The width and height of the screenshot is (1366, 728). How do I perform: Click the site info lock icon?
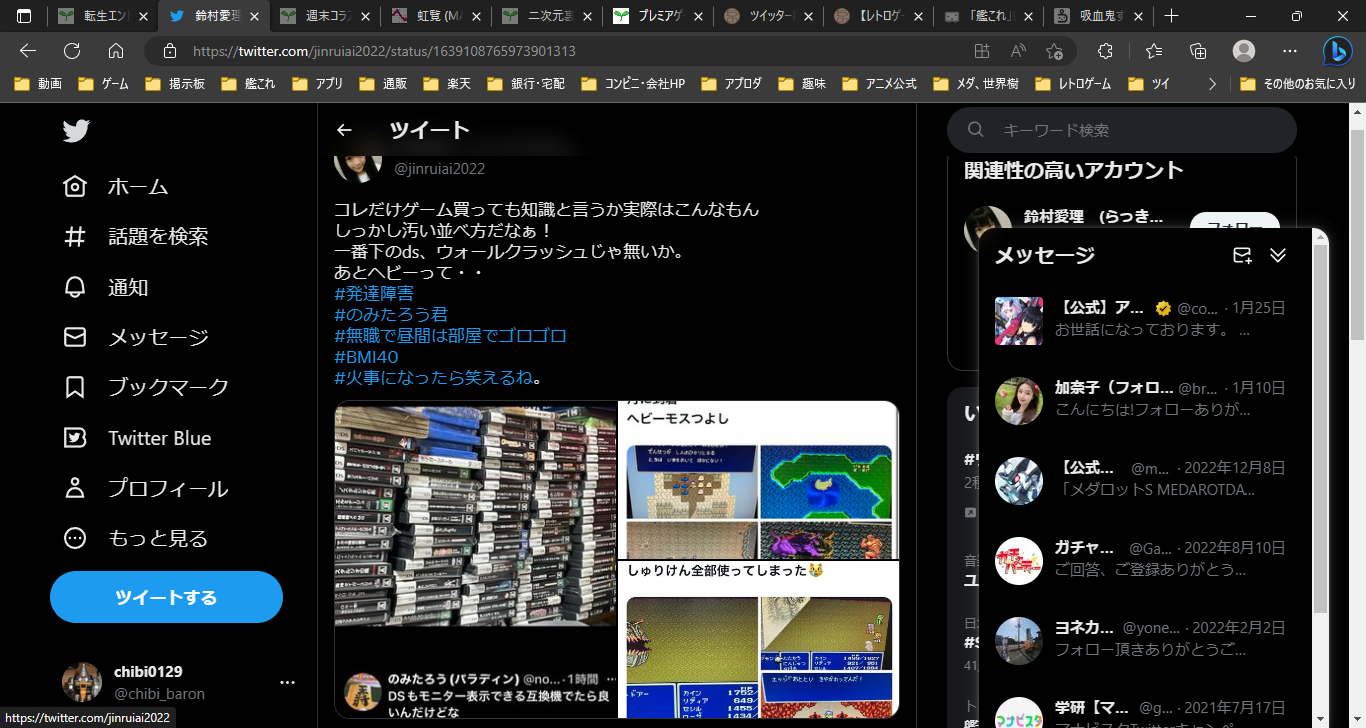pos(170,51)
